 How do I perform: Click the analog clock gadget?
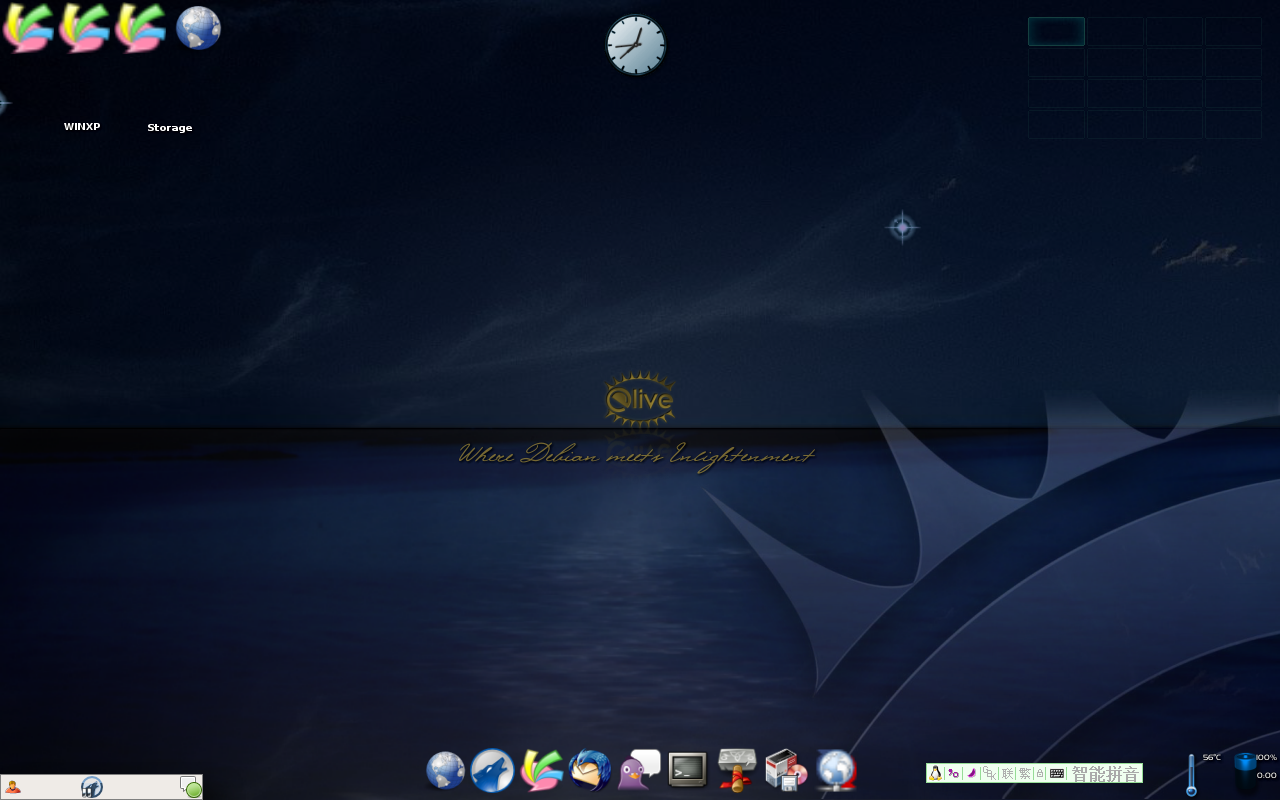click(x=636, y=45)
